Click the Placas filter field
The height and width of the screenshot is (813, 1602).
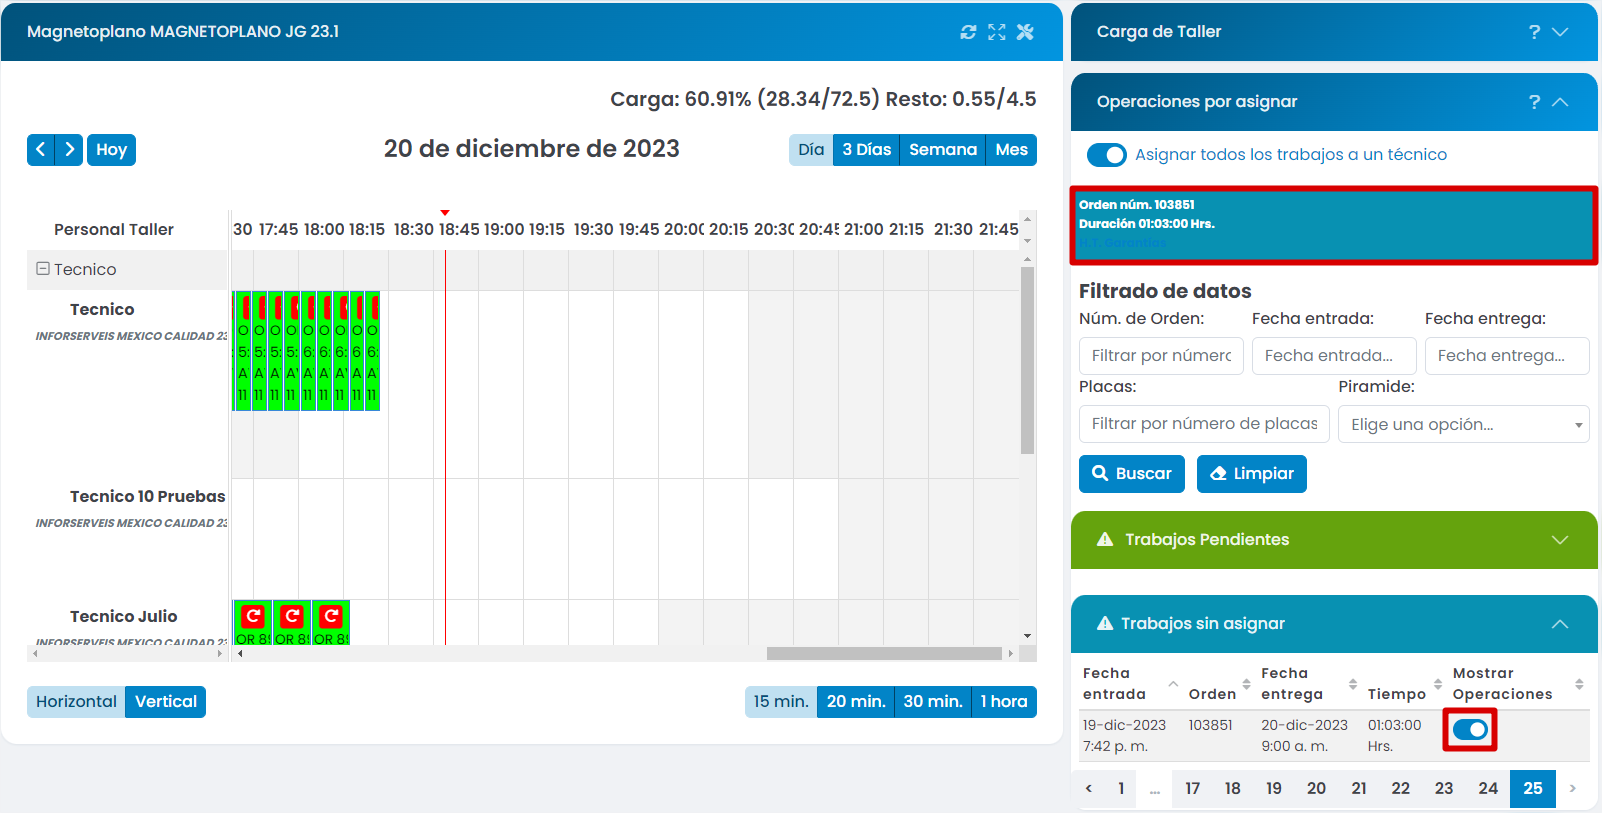pos(1204,424)
